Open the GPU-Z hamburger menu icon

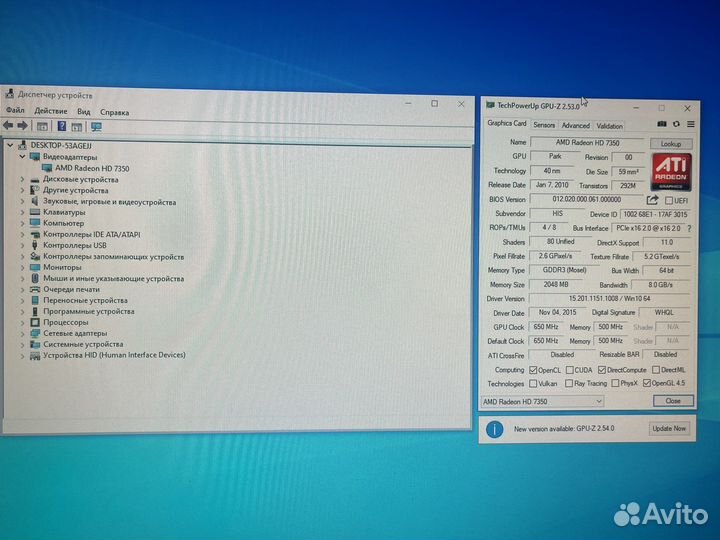[x=689, y=124]
